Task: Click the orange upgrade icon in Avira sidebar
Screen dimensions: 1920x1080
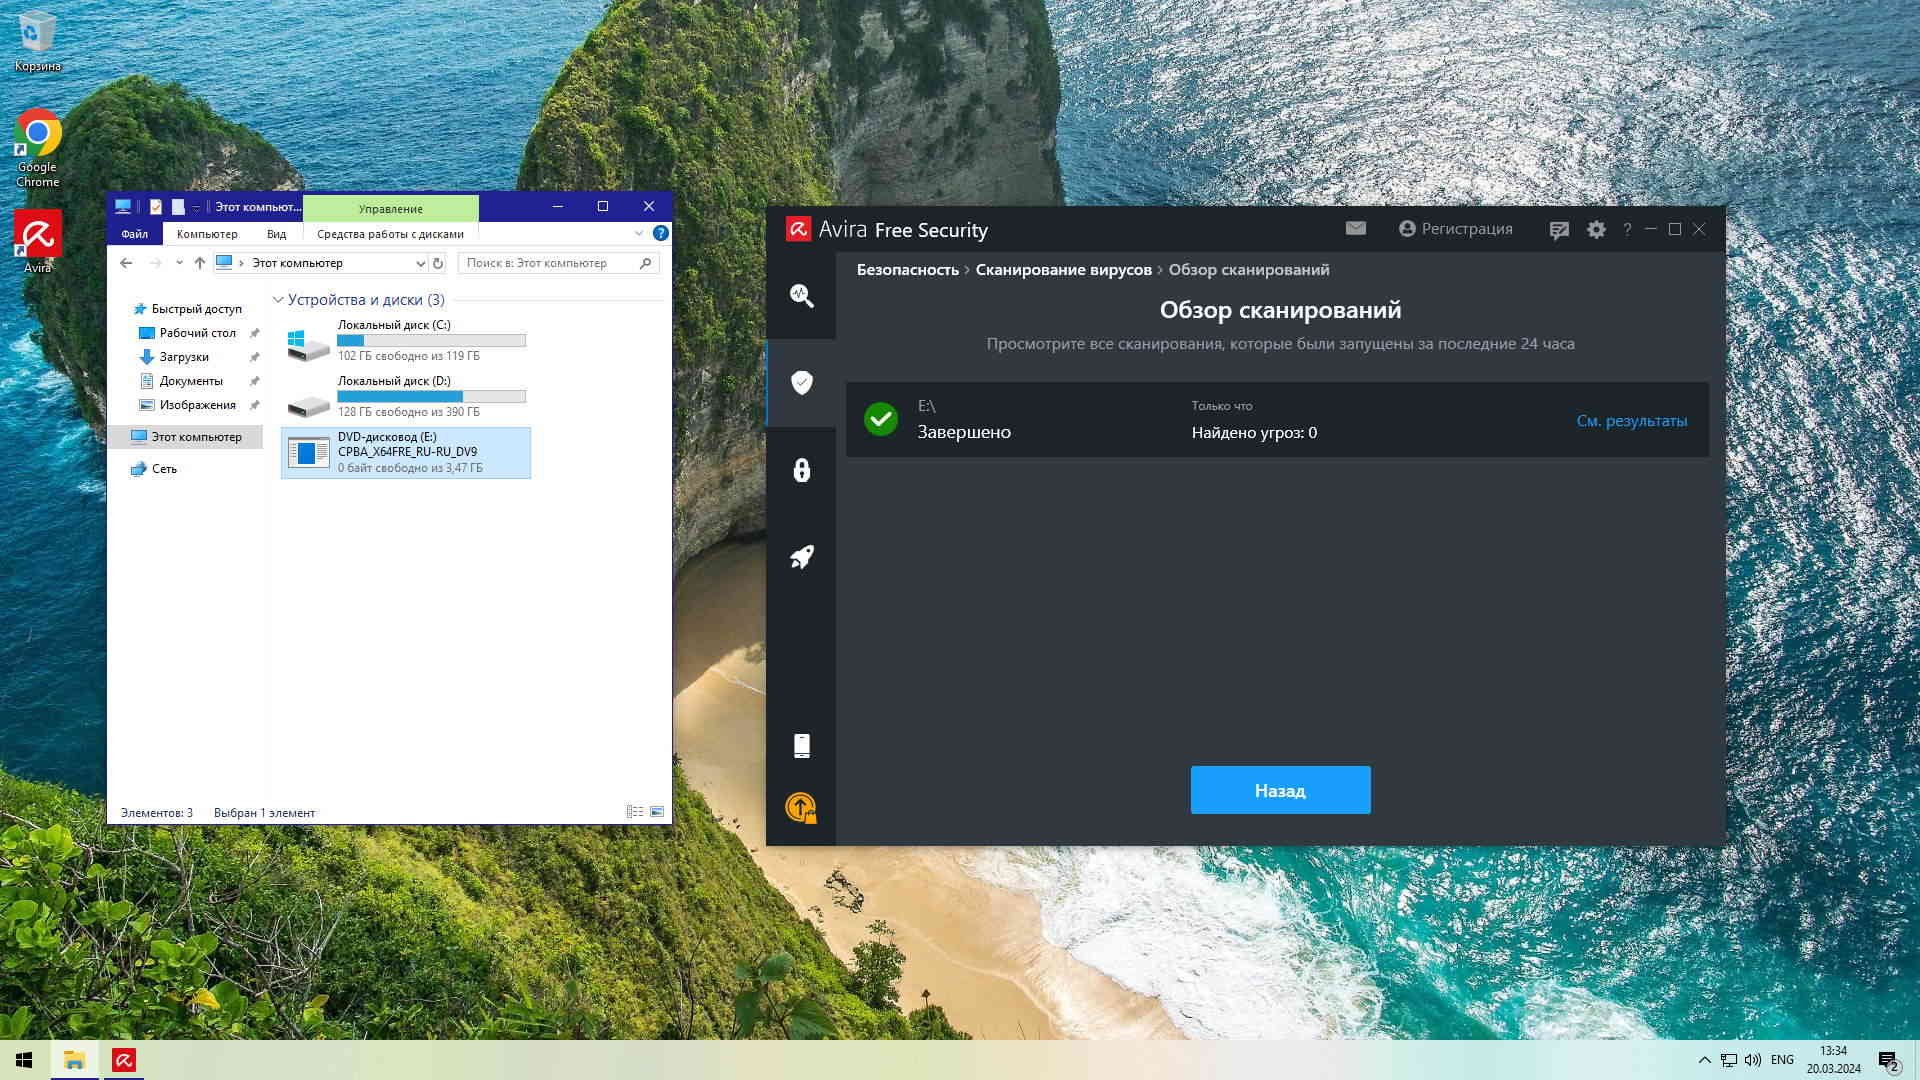Action: (x=801, y=808)
